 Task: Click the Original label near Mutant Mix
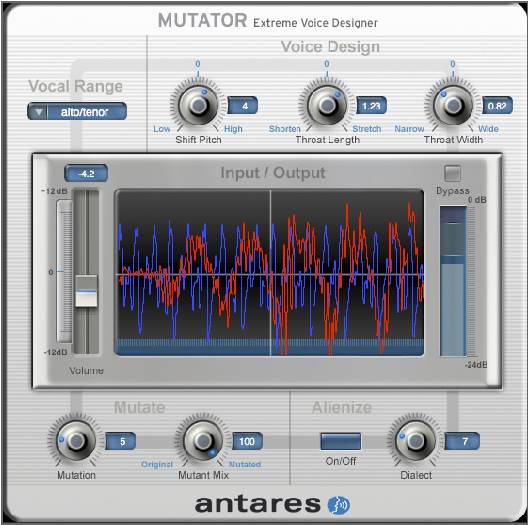tap(157, 464)
